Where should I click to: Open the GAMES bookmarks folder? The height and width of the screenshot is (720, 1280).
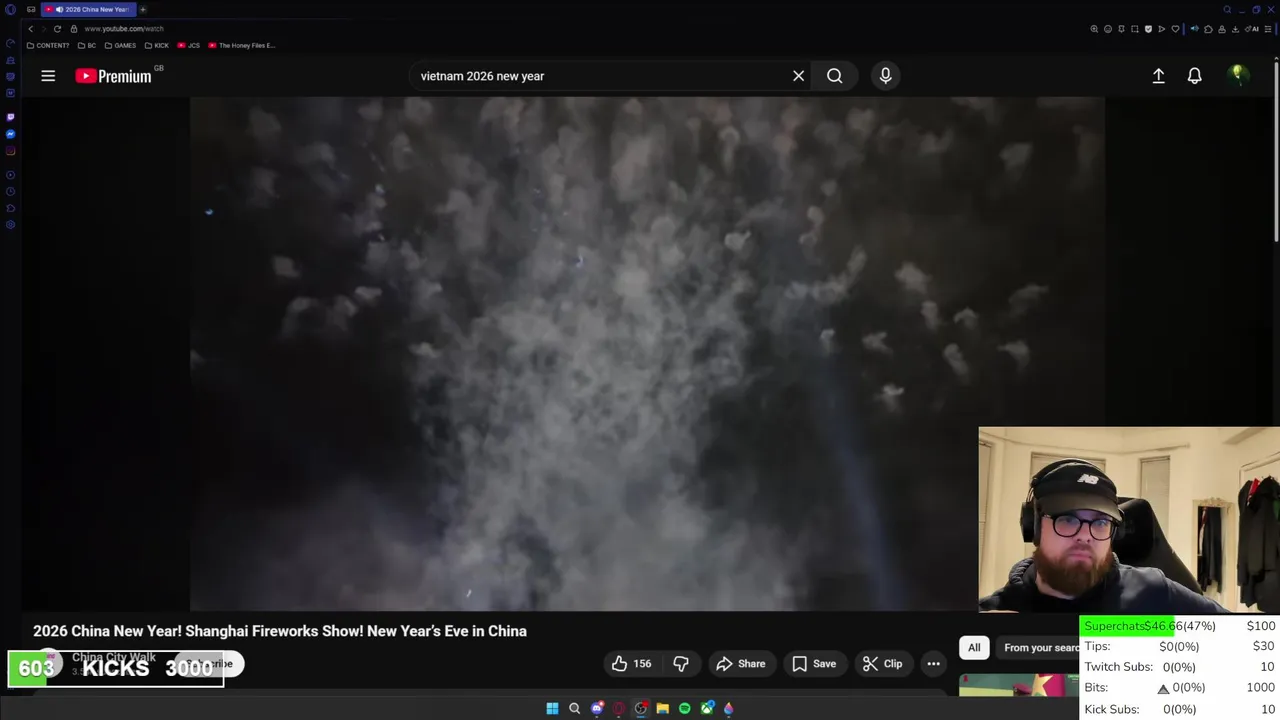tap(120, 45)
